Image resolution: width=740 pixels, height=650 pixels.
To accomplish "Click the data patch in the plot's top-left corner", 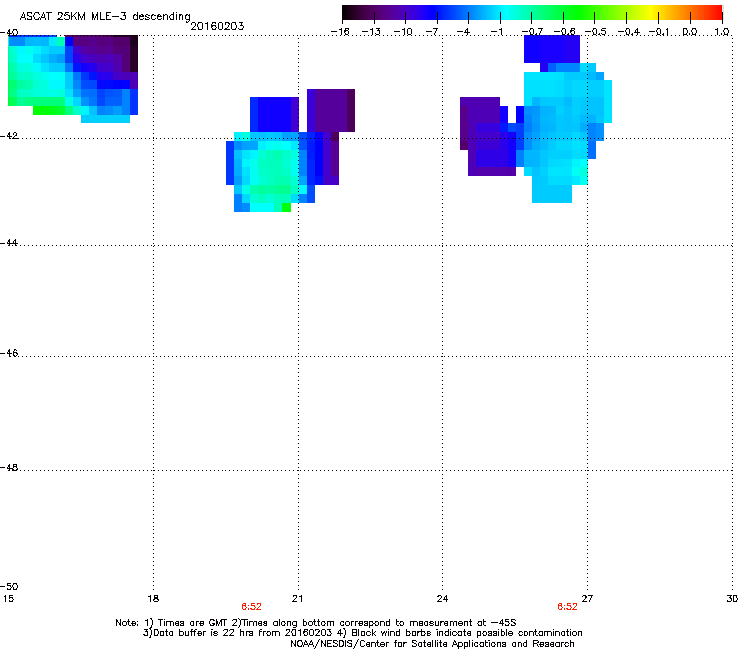I will click(x=73, y=78).
